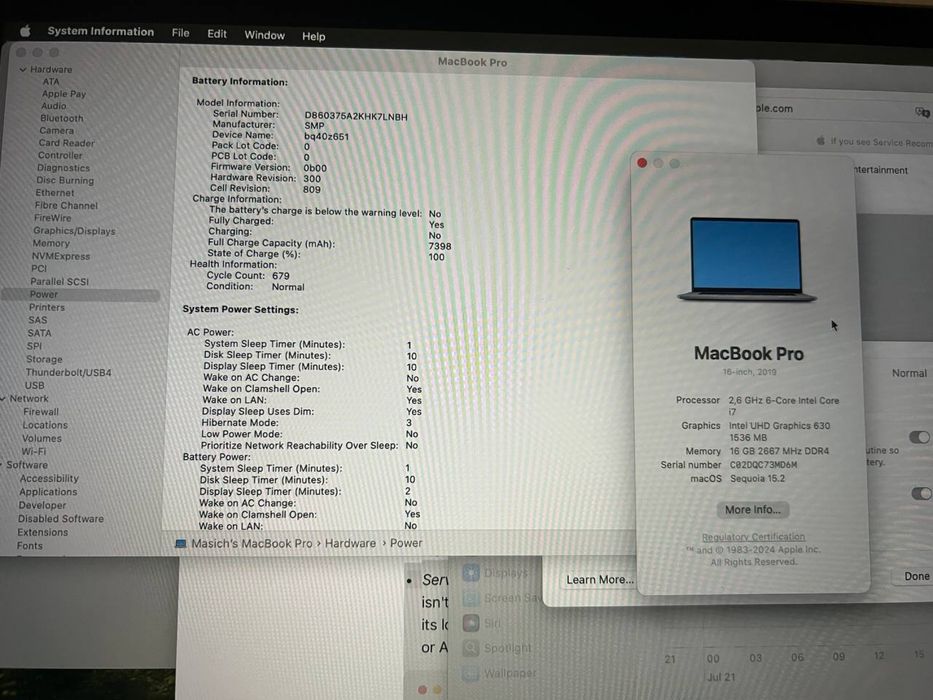
Task: Select Memory in the sidebar
Action: tap(51, 243)
